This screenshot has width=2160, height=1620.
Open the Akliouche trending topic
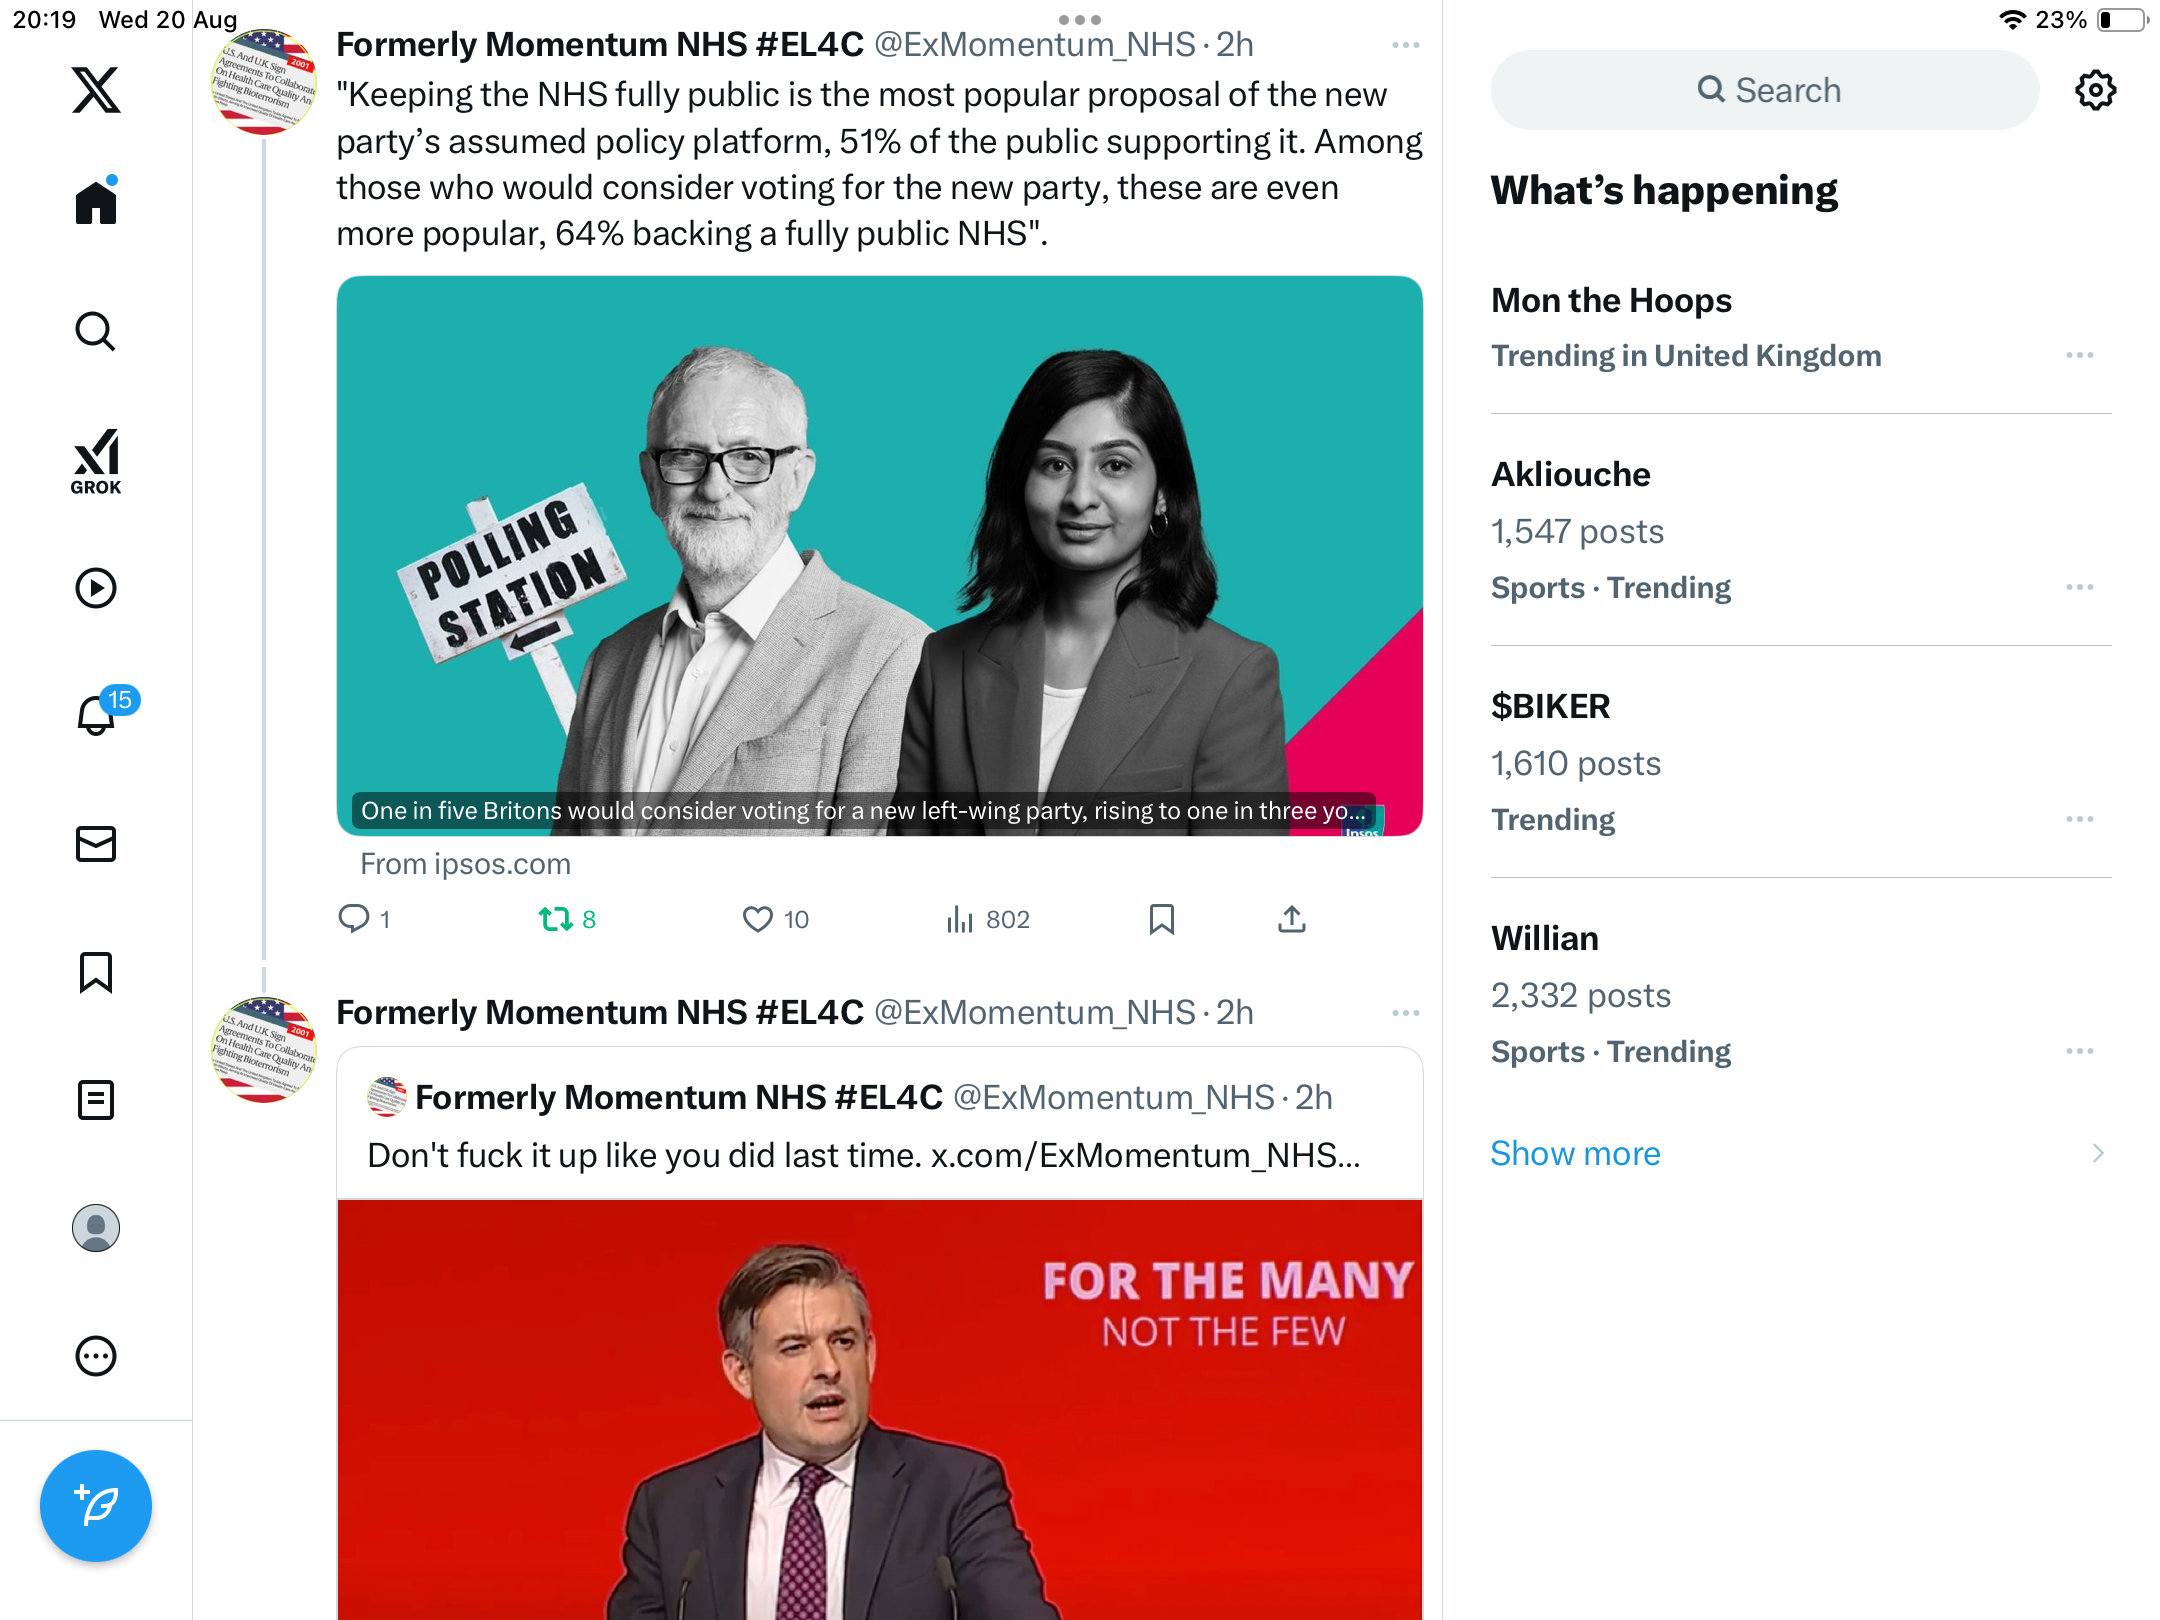[1570, 474]
